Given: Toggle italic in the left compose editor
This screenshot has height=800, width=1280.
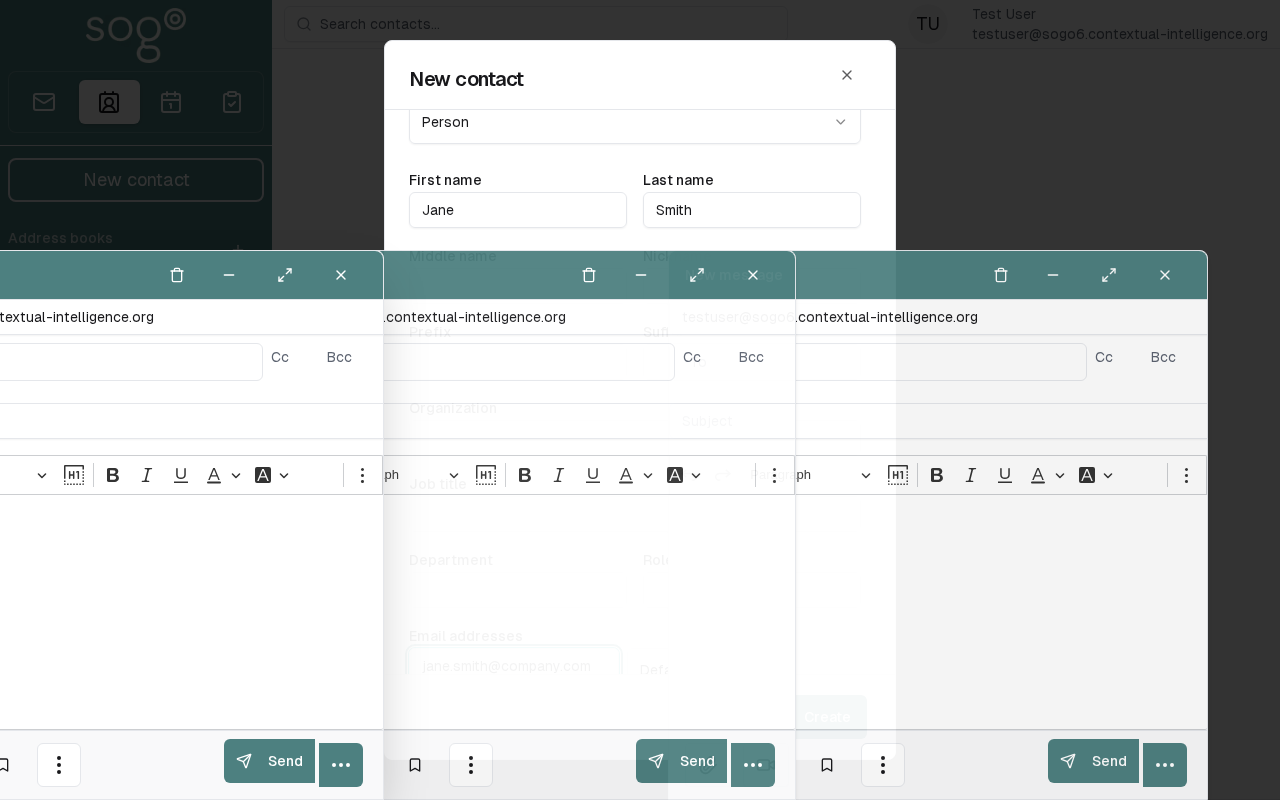Looking at the screenshot, I should pos(147,475).
